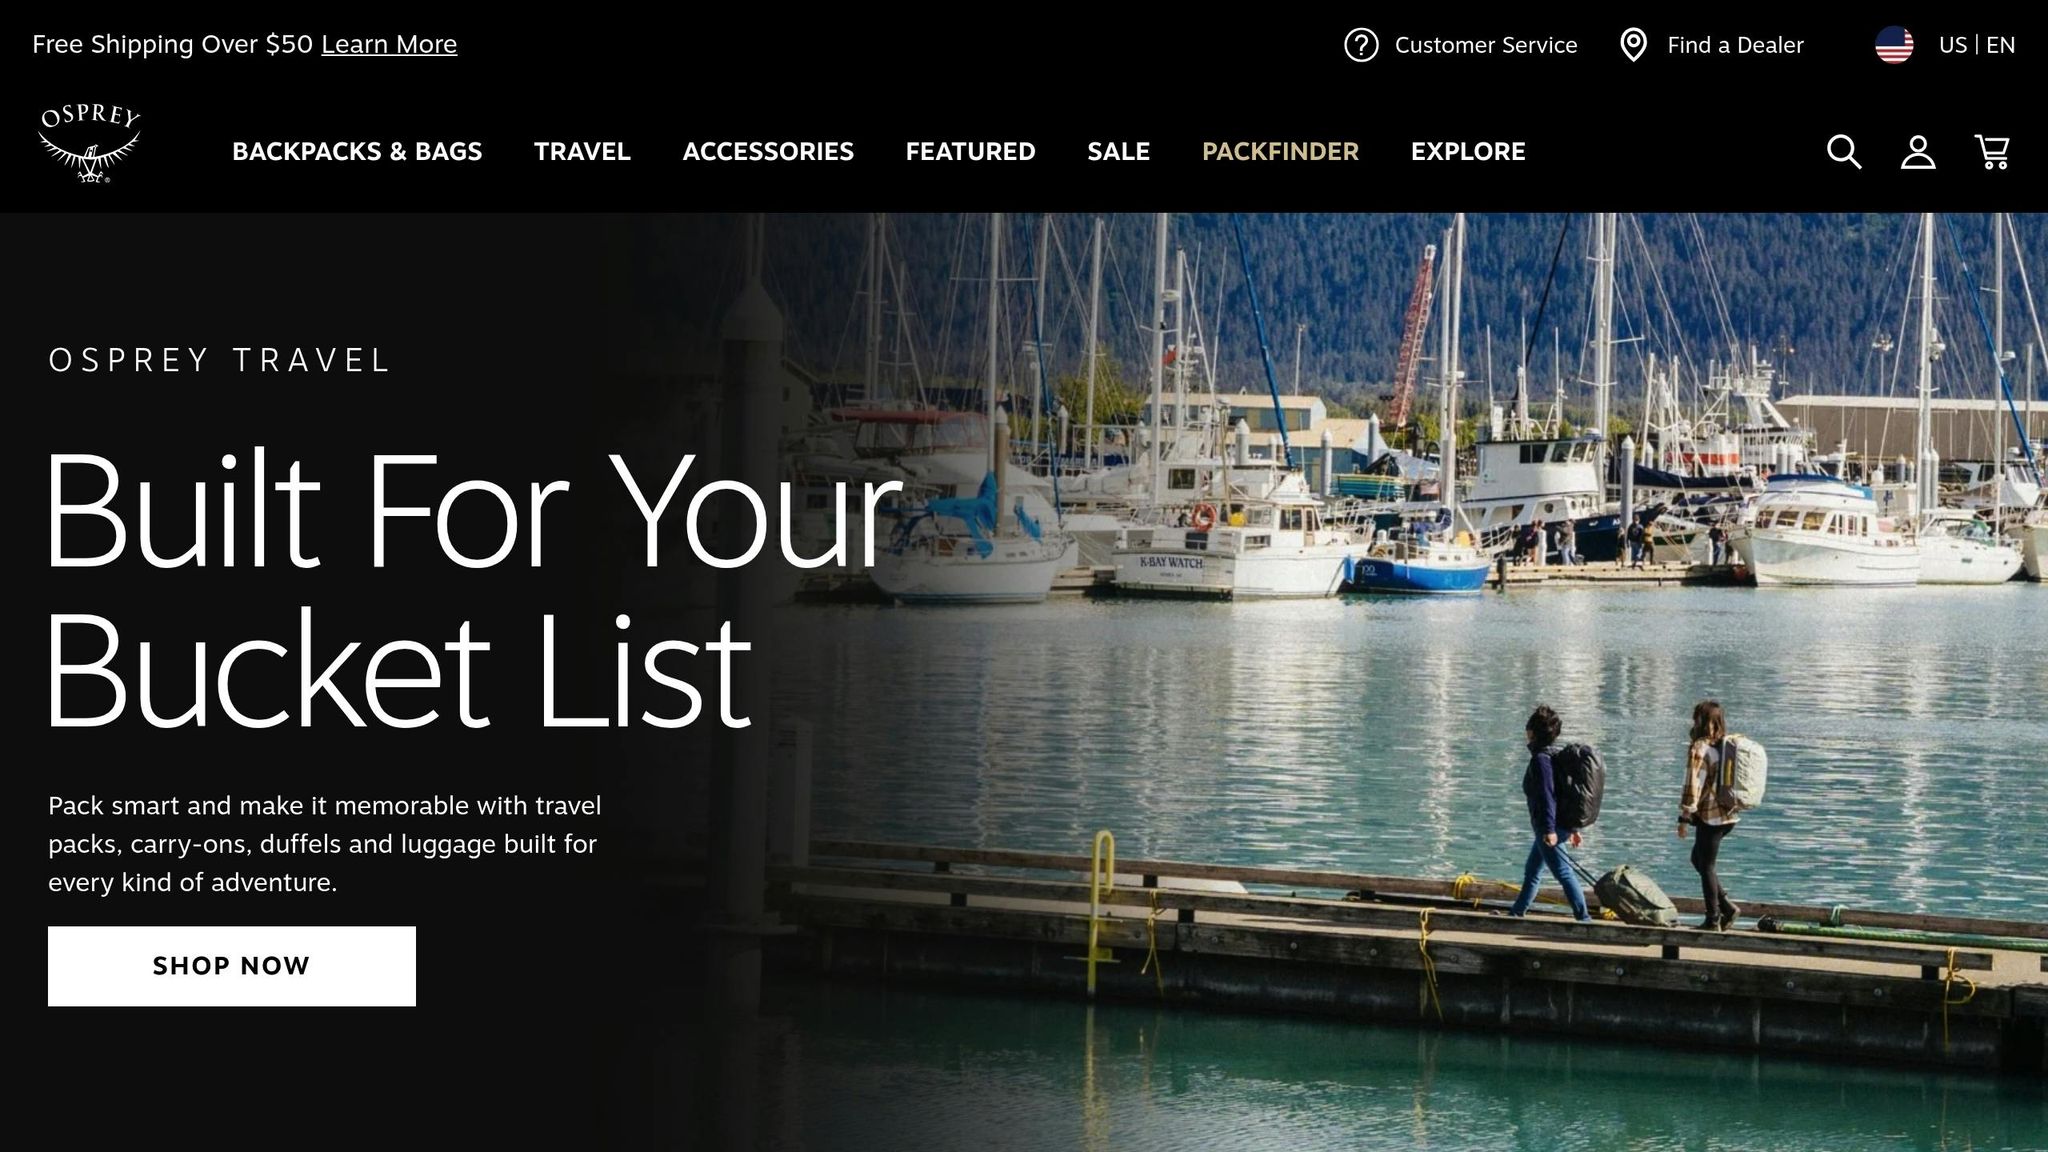Click the Find a Dealer map pin icon
Viewport: 2048px width, 1152px height.
coord(1633,45)
